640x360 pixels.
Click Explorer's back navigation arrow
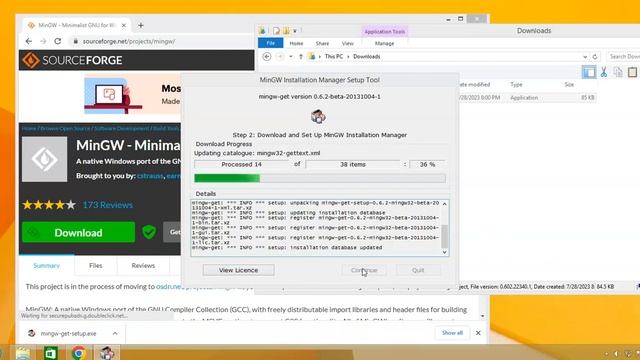[x=267, y=57]
